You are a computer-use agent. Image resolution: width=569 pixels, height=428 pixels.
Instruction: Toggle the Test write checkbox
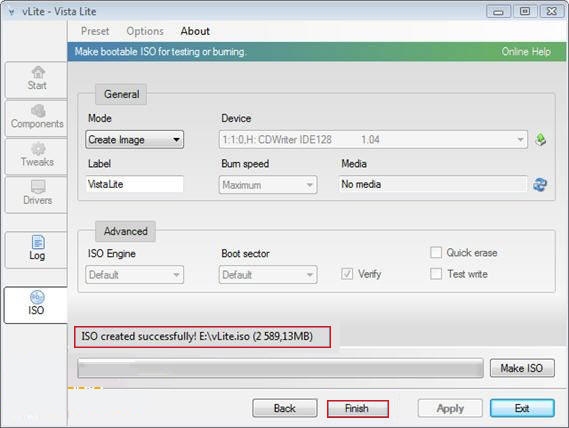436,274
